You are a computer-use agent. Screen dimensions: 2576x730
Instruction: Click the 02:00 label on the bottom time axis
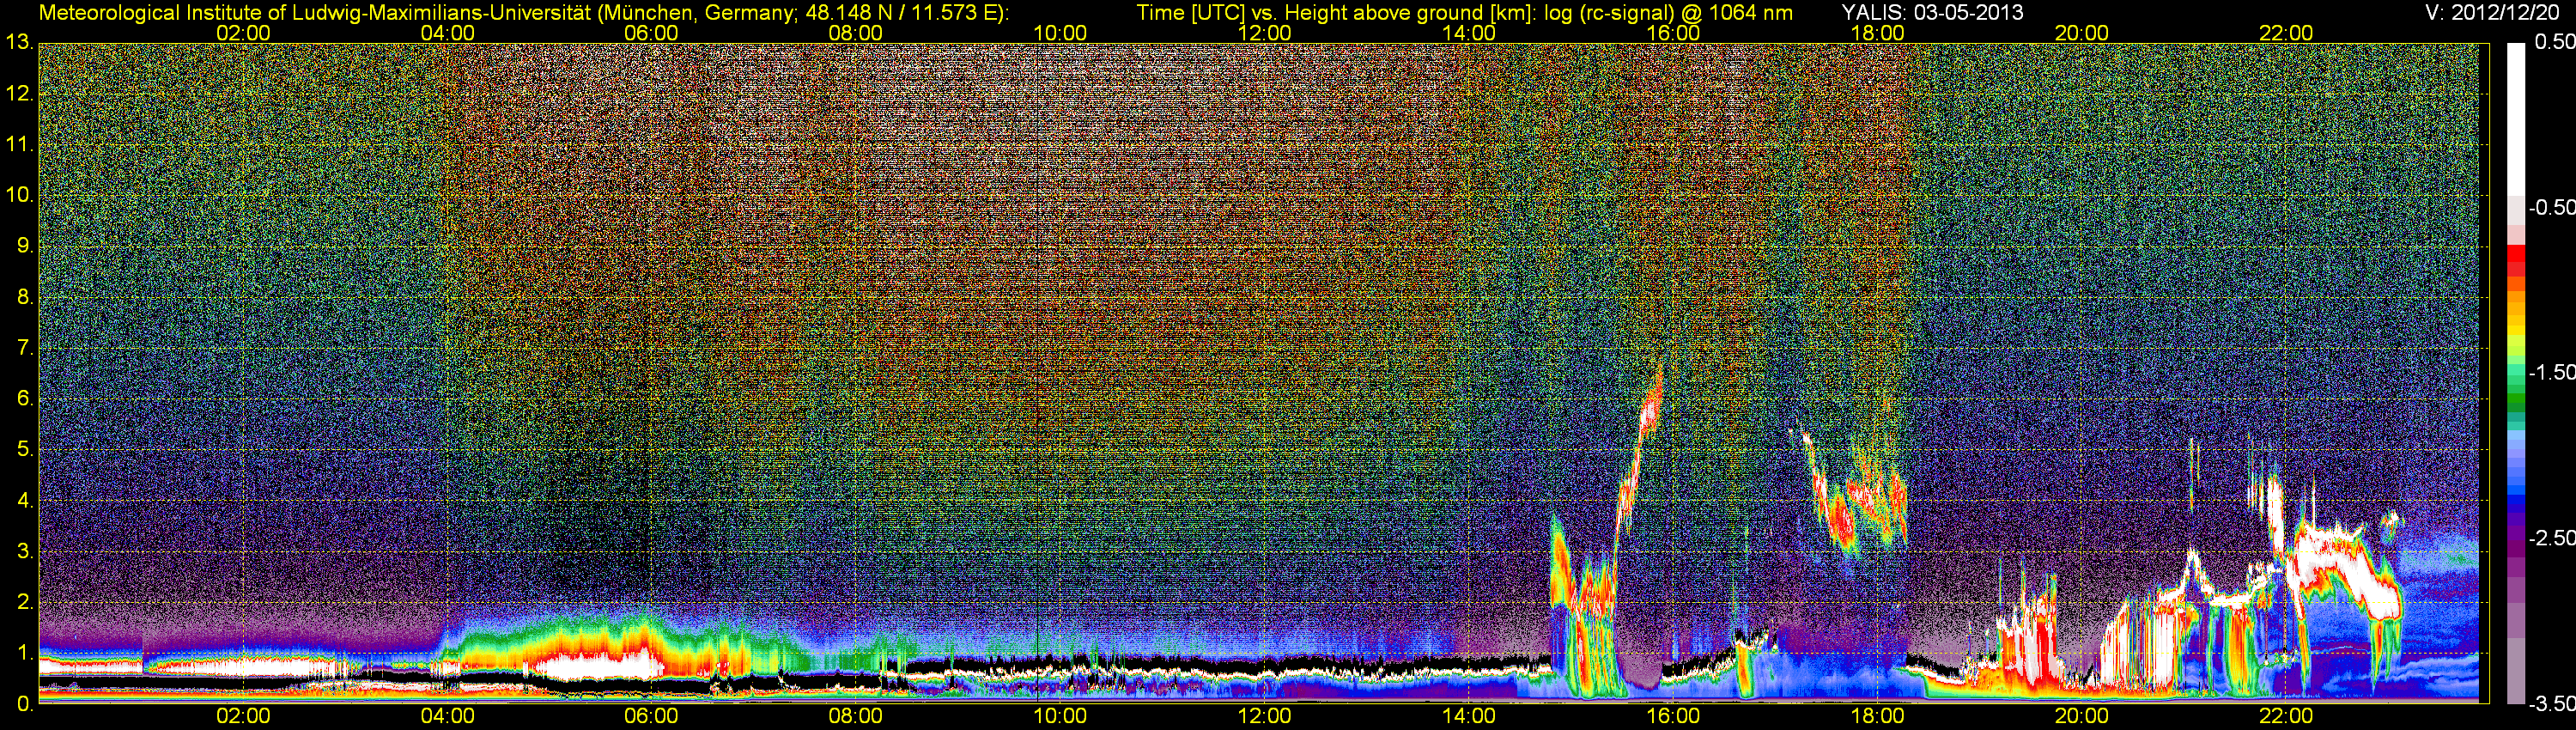click(x=243, y=716)
